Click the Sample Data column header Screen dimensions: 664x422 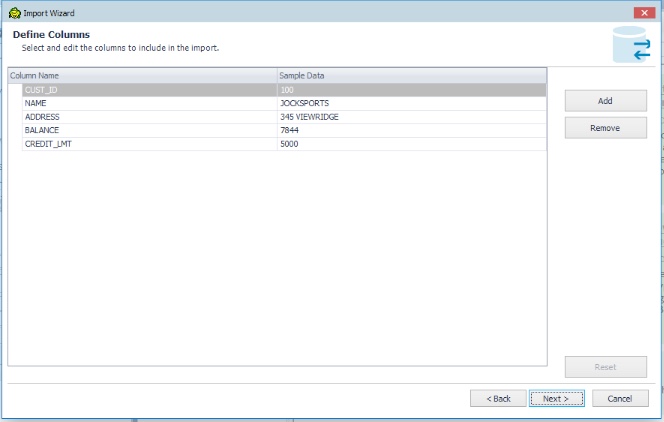point(411,75)
